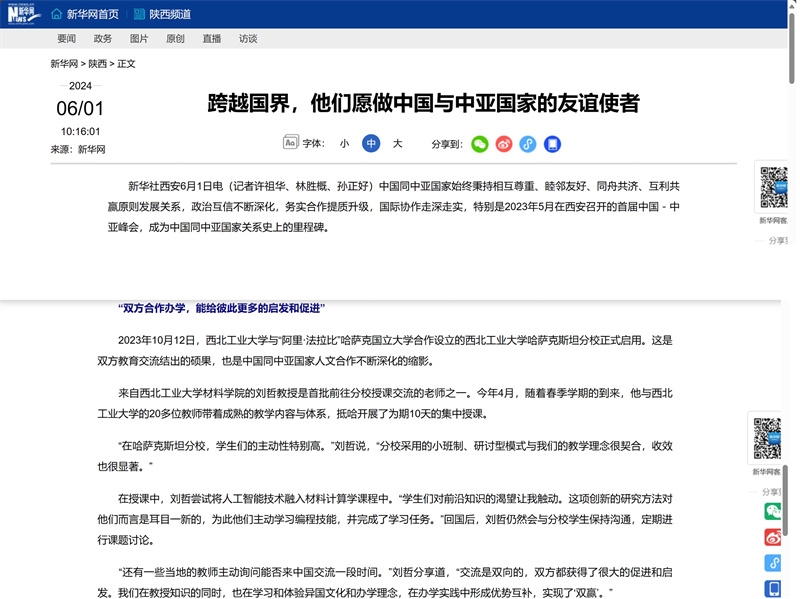The image size is (800, 599).
Task: Go to the 直播 section
Action: coord(211,39)
